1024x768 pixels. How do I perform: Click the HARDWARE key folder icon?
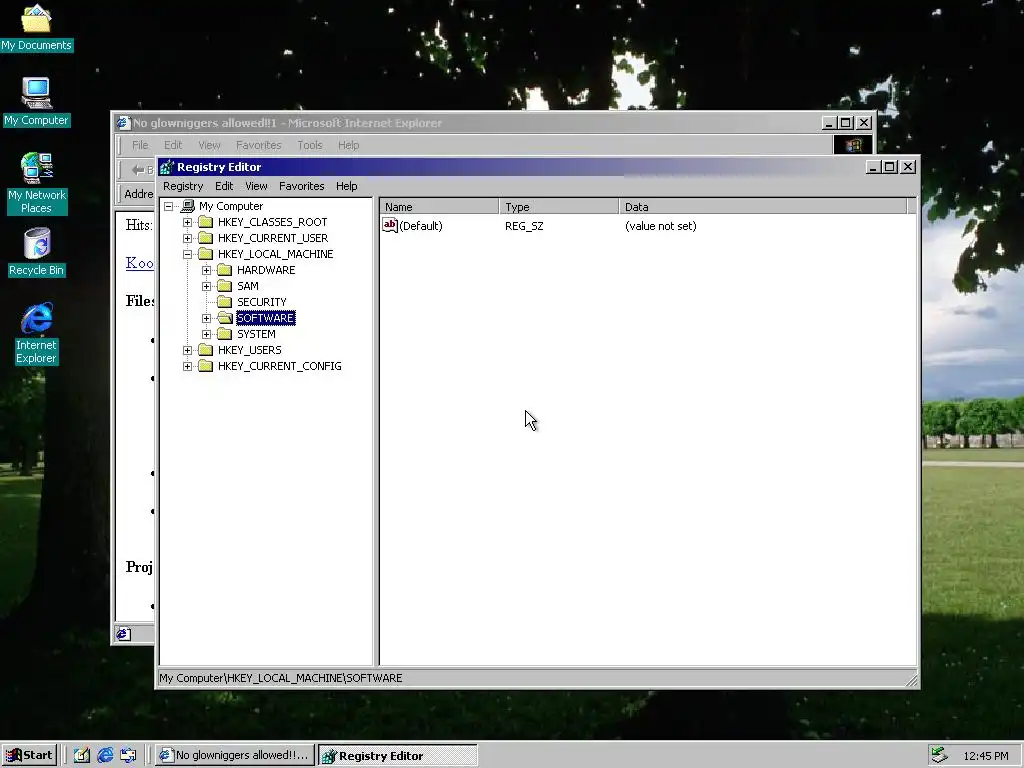[225, 270]
